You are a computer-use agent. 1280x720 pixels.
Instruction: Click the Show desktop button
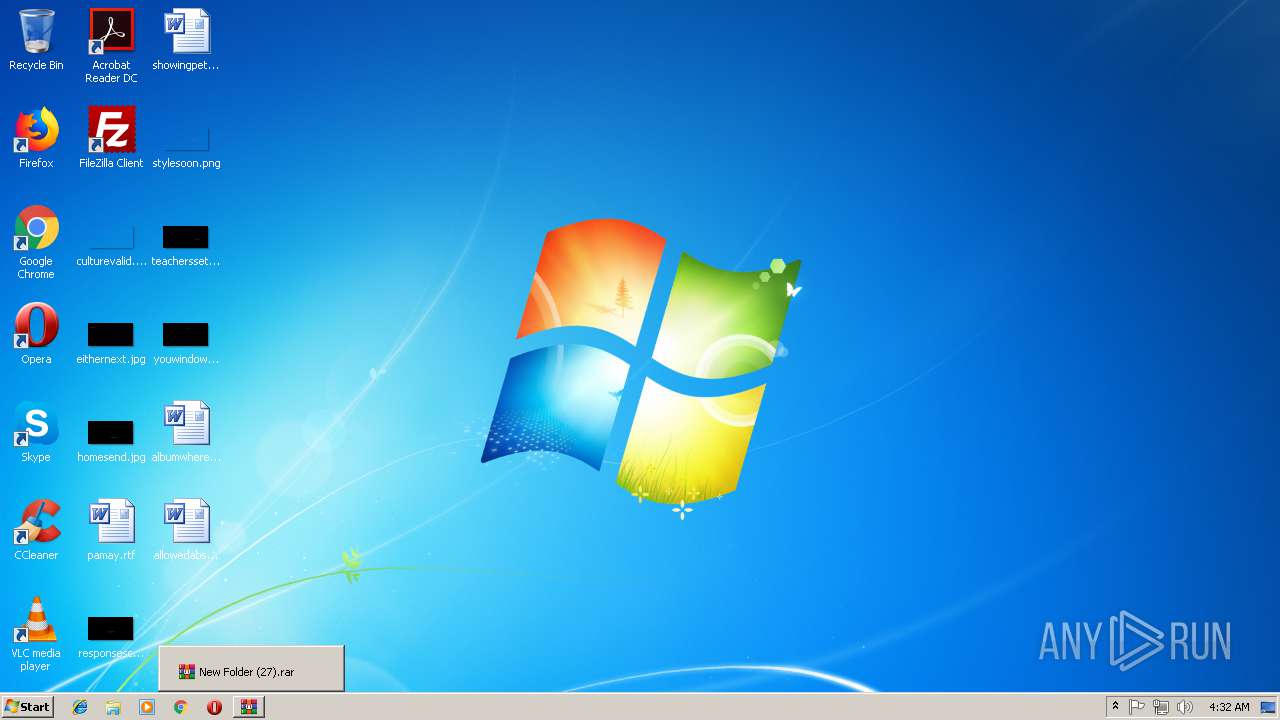click(x=1268, y=707)
